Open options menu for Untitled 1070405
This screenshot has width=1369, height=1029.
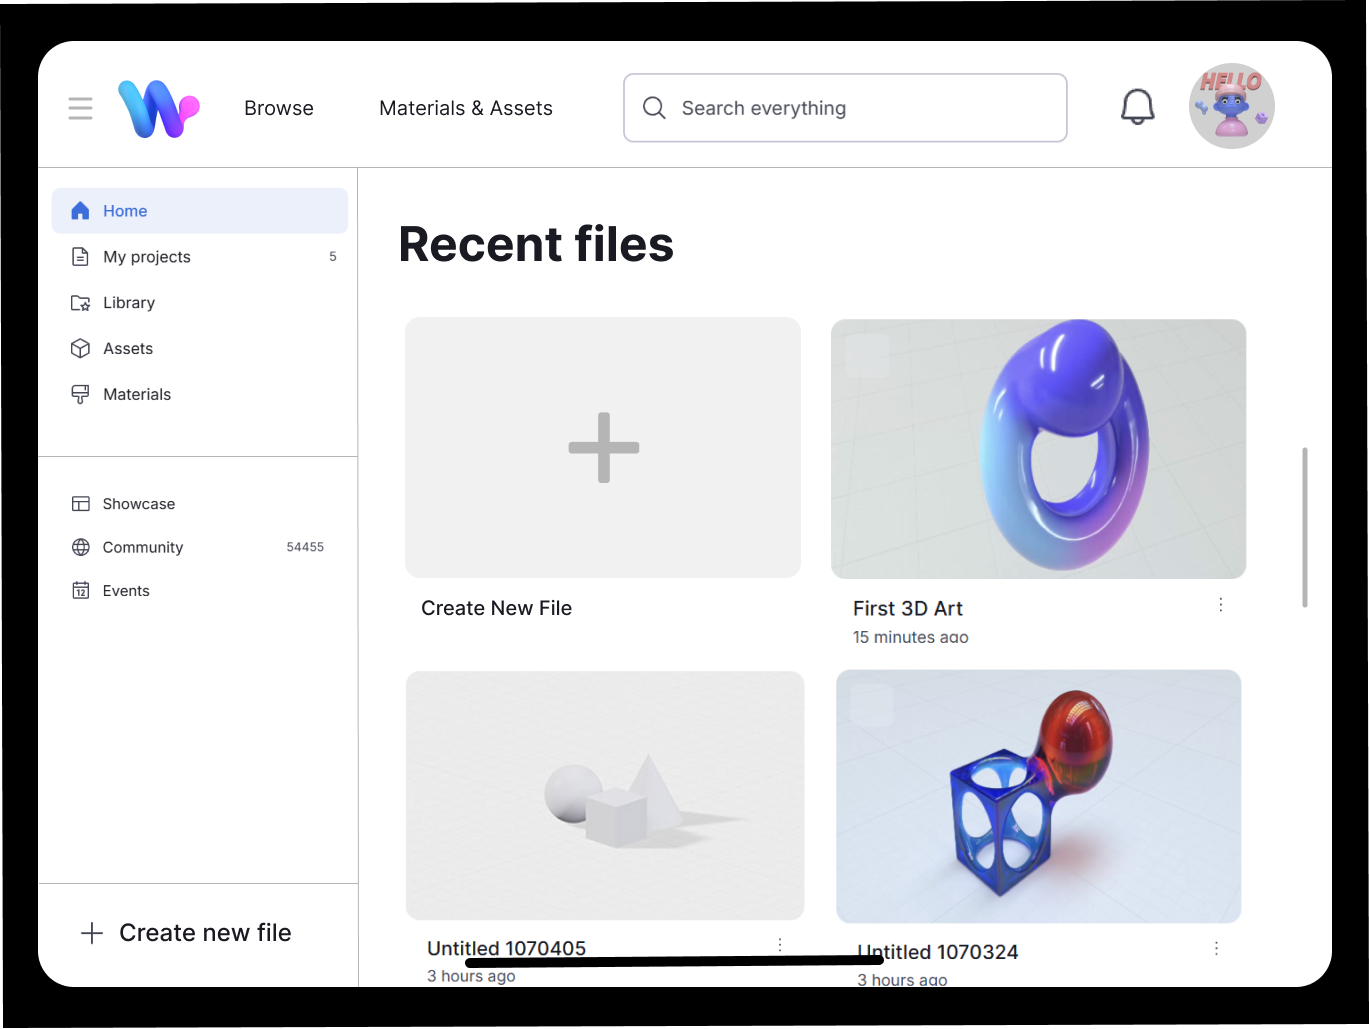(780, 945)
